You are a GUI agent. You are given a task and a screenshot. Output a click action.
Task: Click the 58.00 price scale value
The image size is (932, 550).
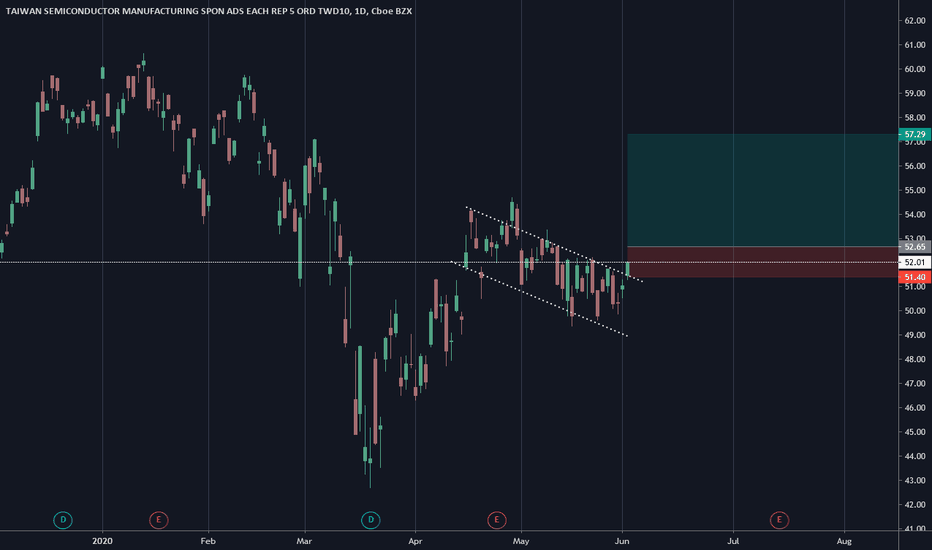click(x=915, y=118)
